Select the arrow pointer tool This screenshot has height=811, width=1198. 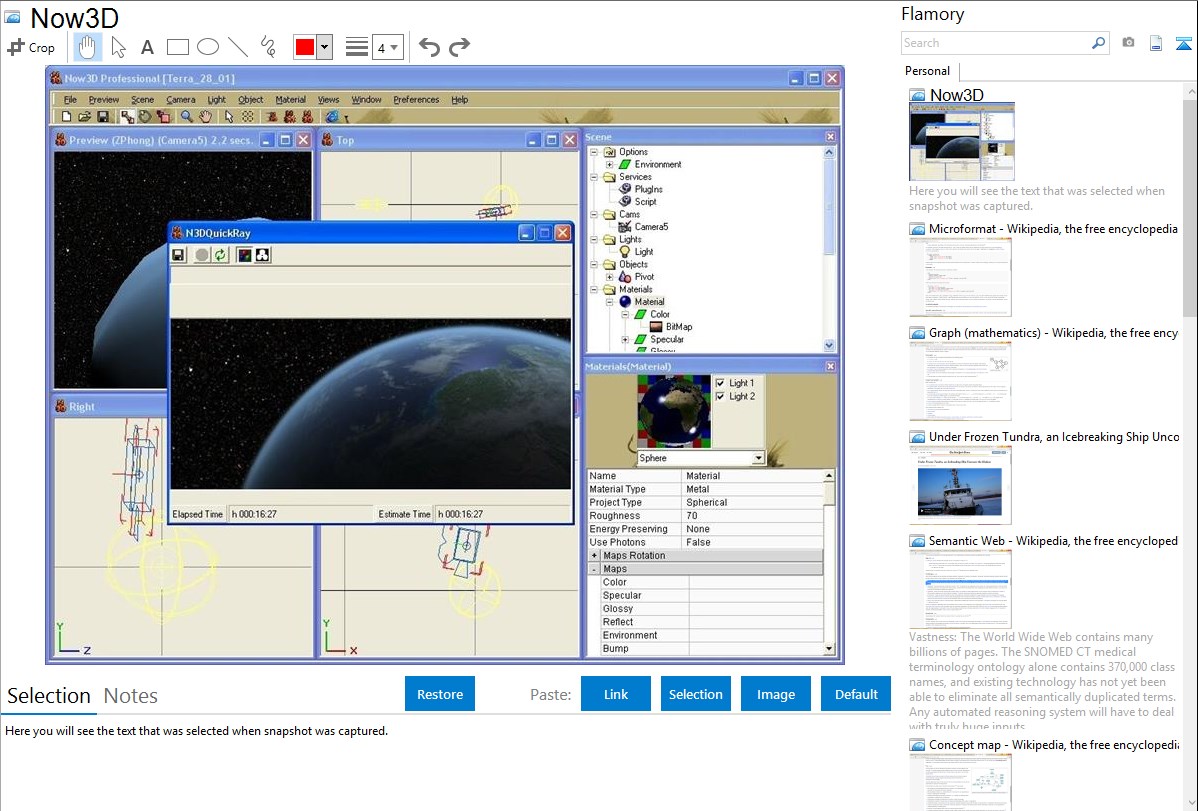coord(118,47)
